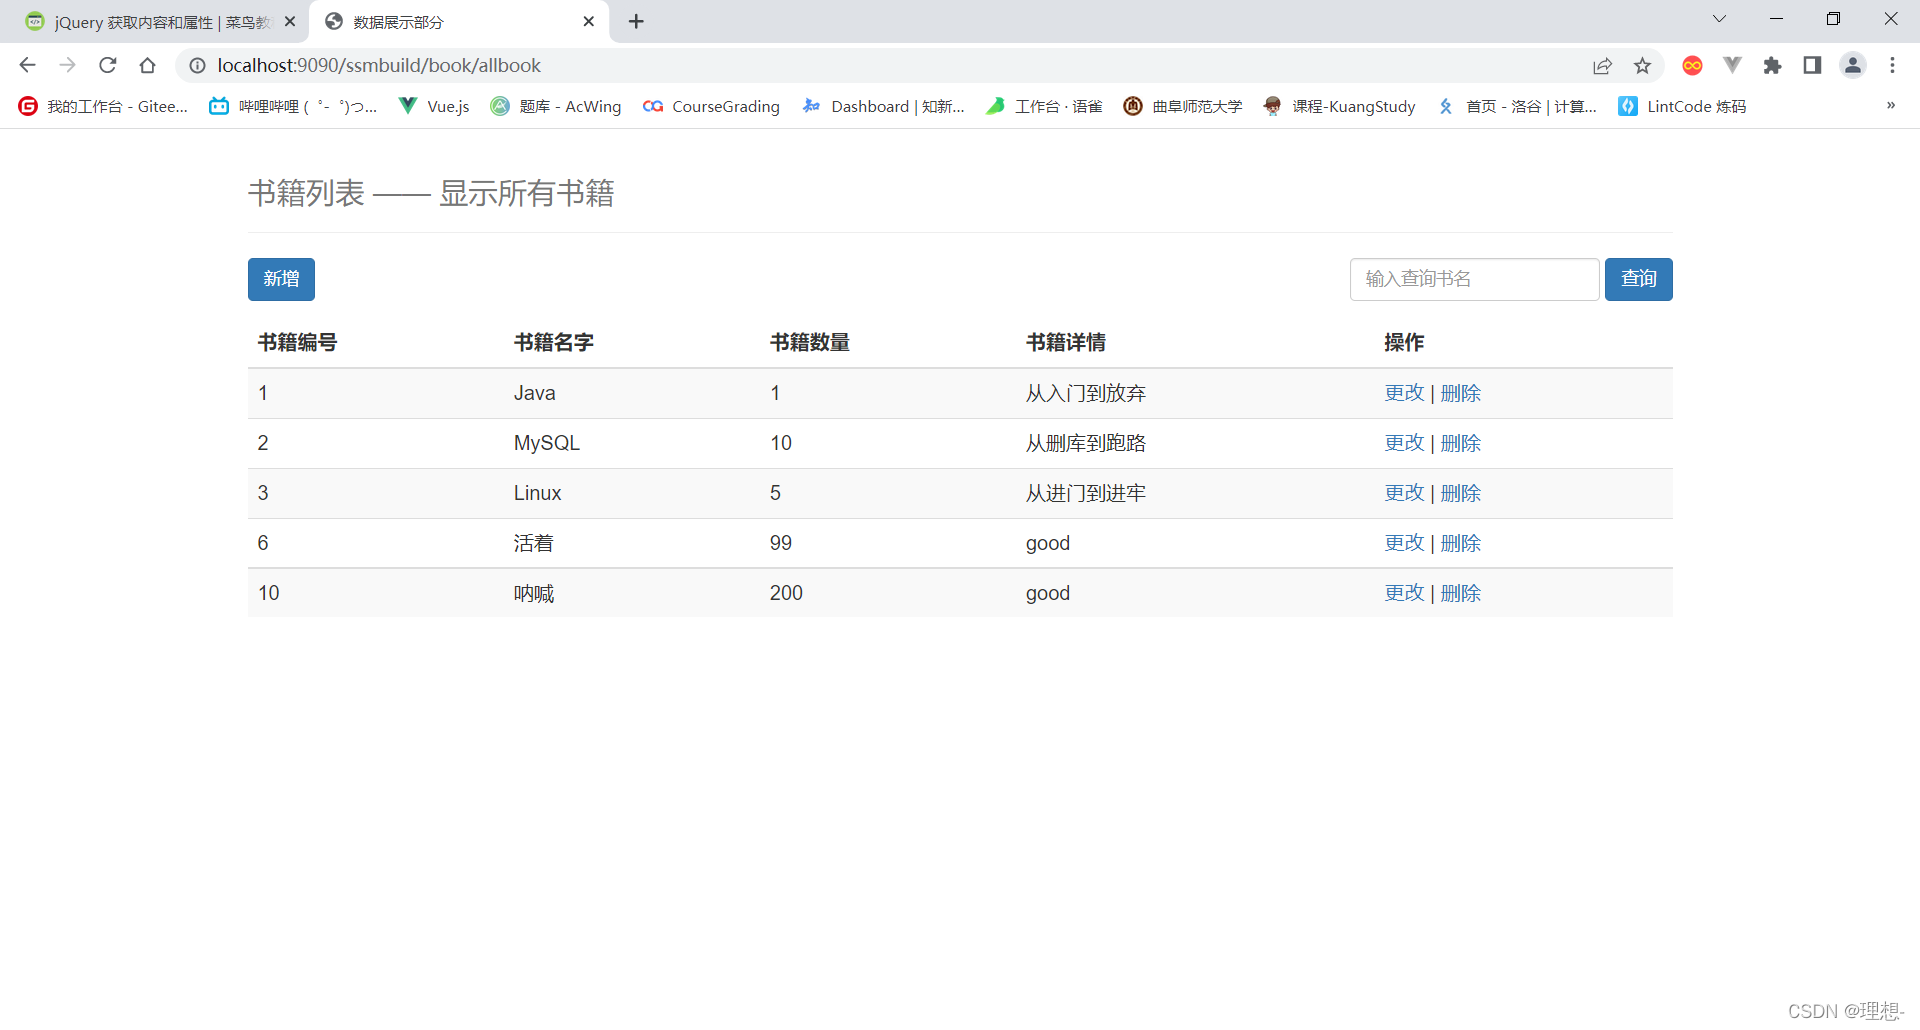Open the LintCode 炼码 bookmark
This screenshot has width=1920, height=1030.
[1682, 106]
